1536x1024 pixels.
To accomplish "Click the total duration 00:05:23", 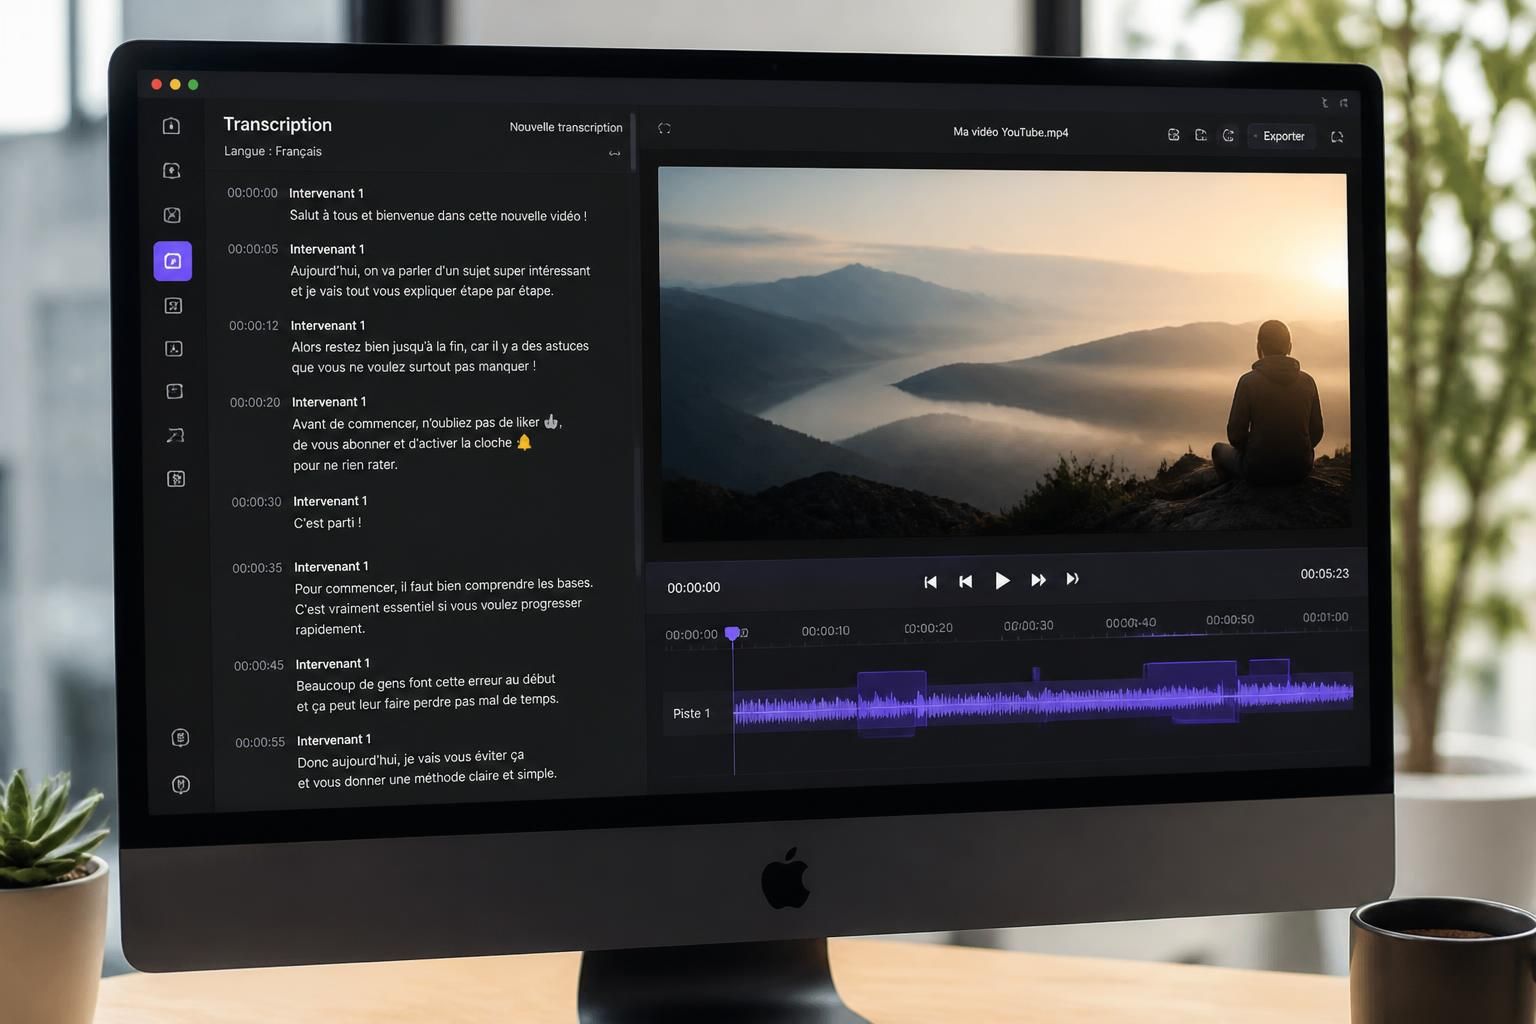I will click(1324, 574).
